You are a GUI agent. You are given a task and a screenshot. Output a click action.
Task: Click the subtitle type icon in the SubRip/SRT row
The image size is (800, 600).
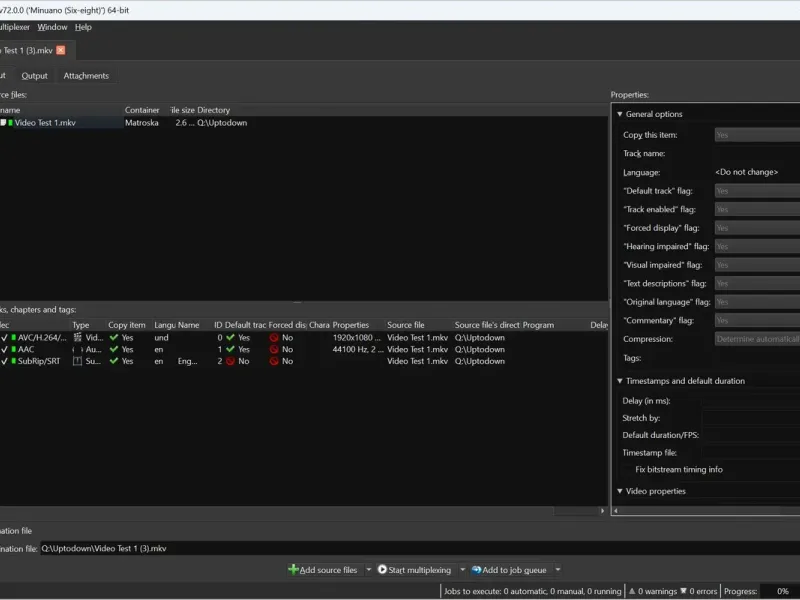[x=78, y=362]
